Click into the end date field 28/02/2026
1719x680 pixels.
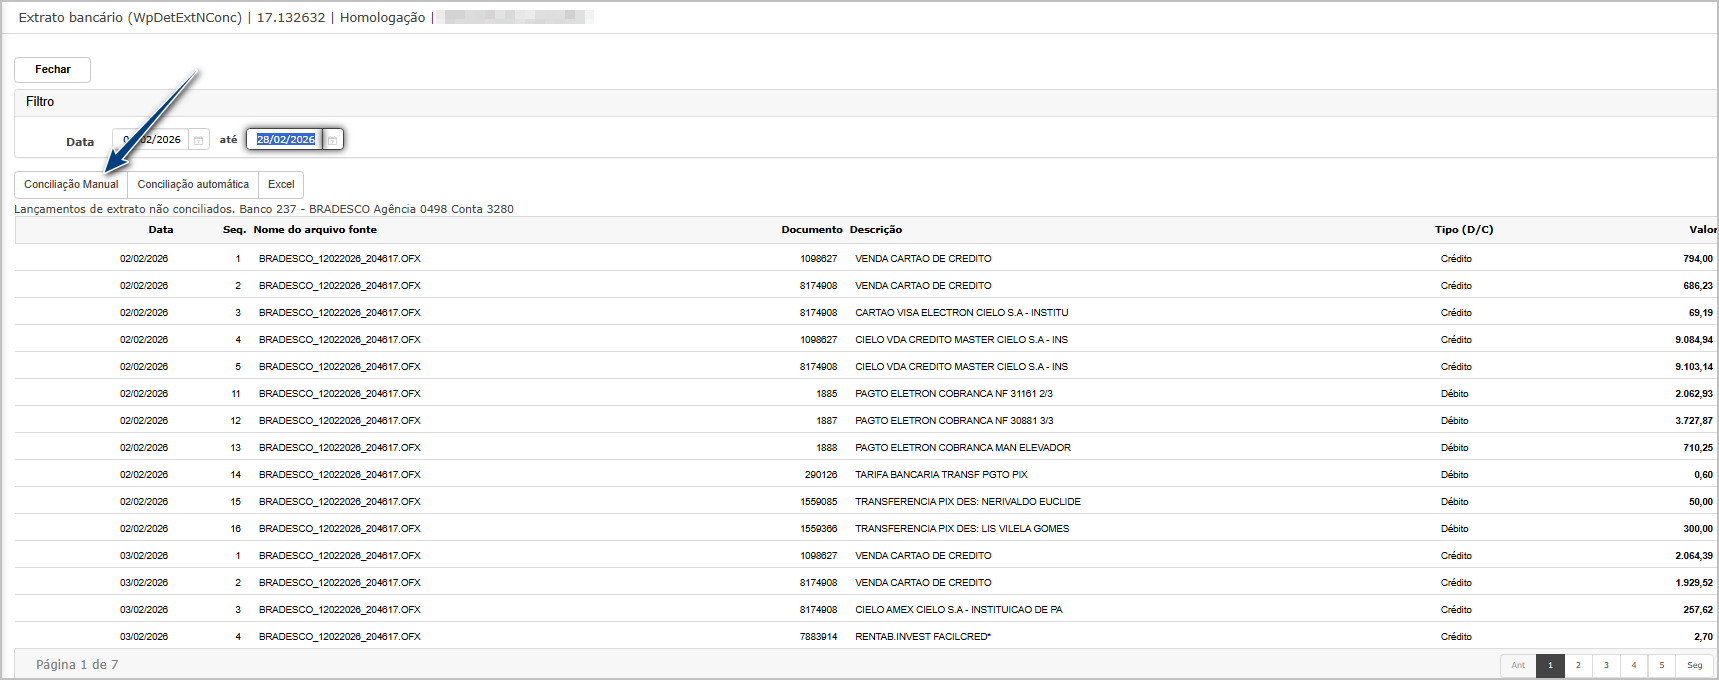tap(285, 140)
